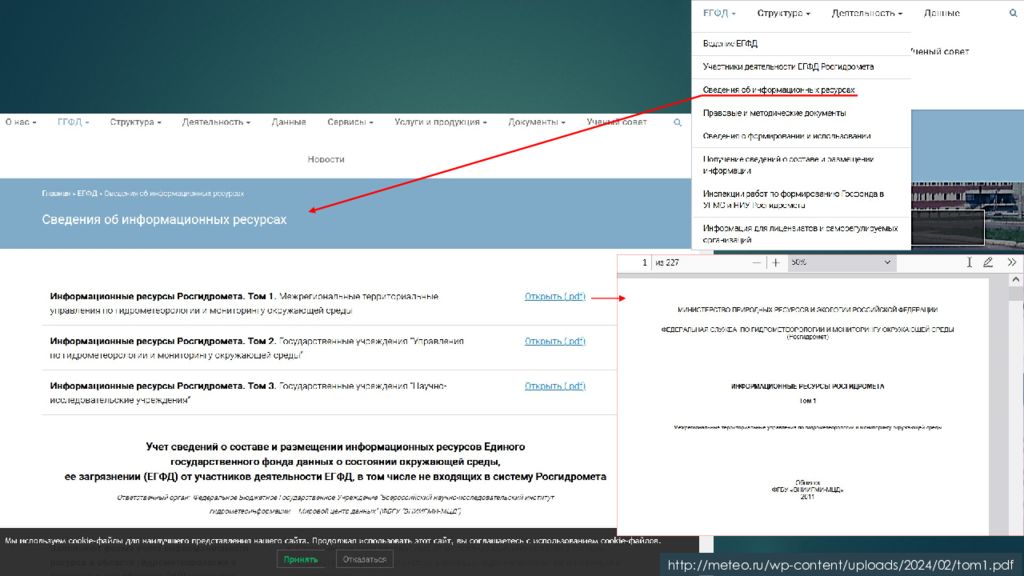Open the Том 1 Открыть (.pdf) link

click(554, 296)
